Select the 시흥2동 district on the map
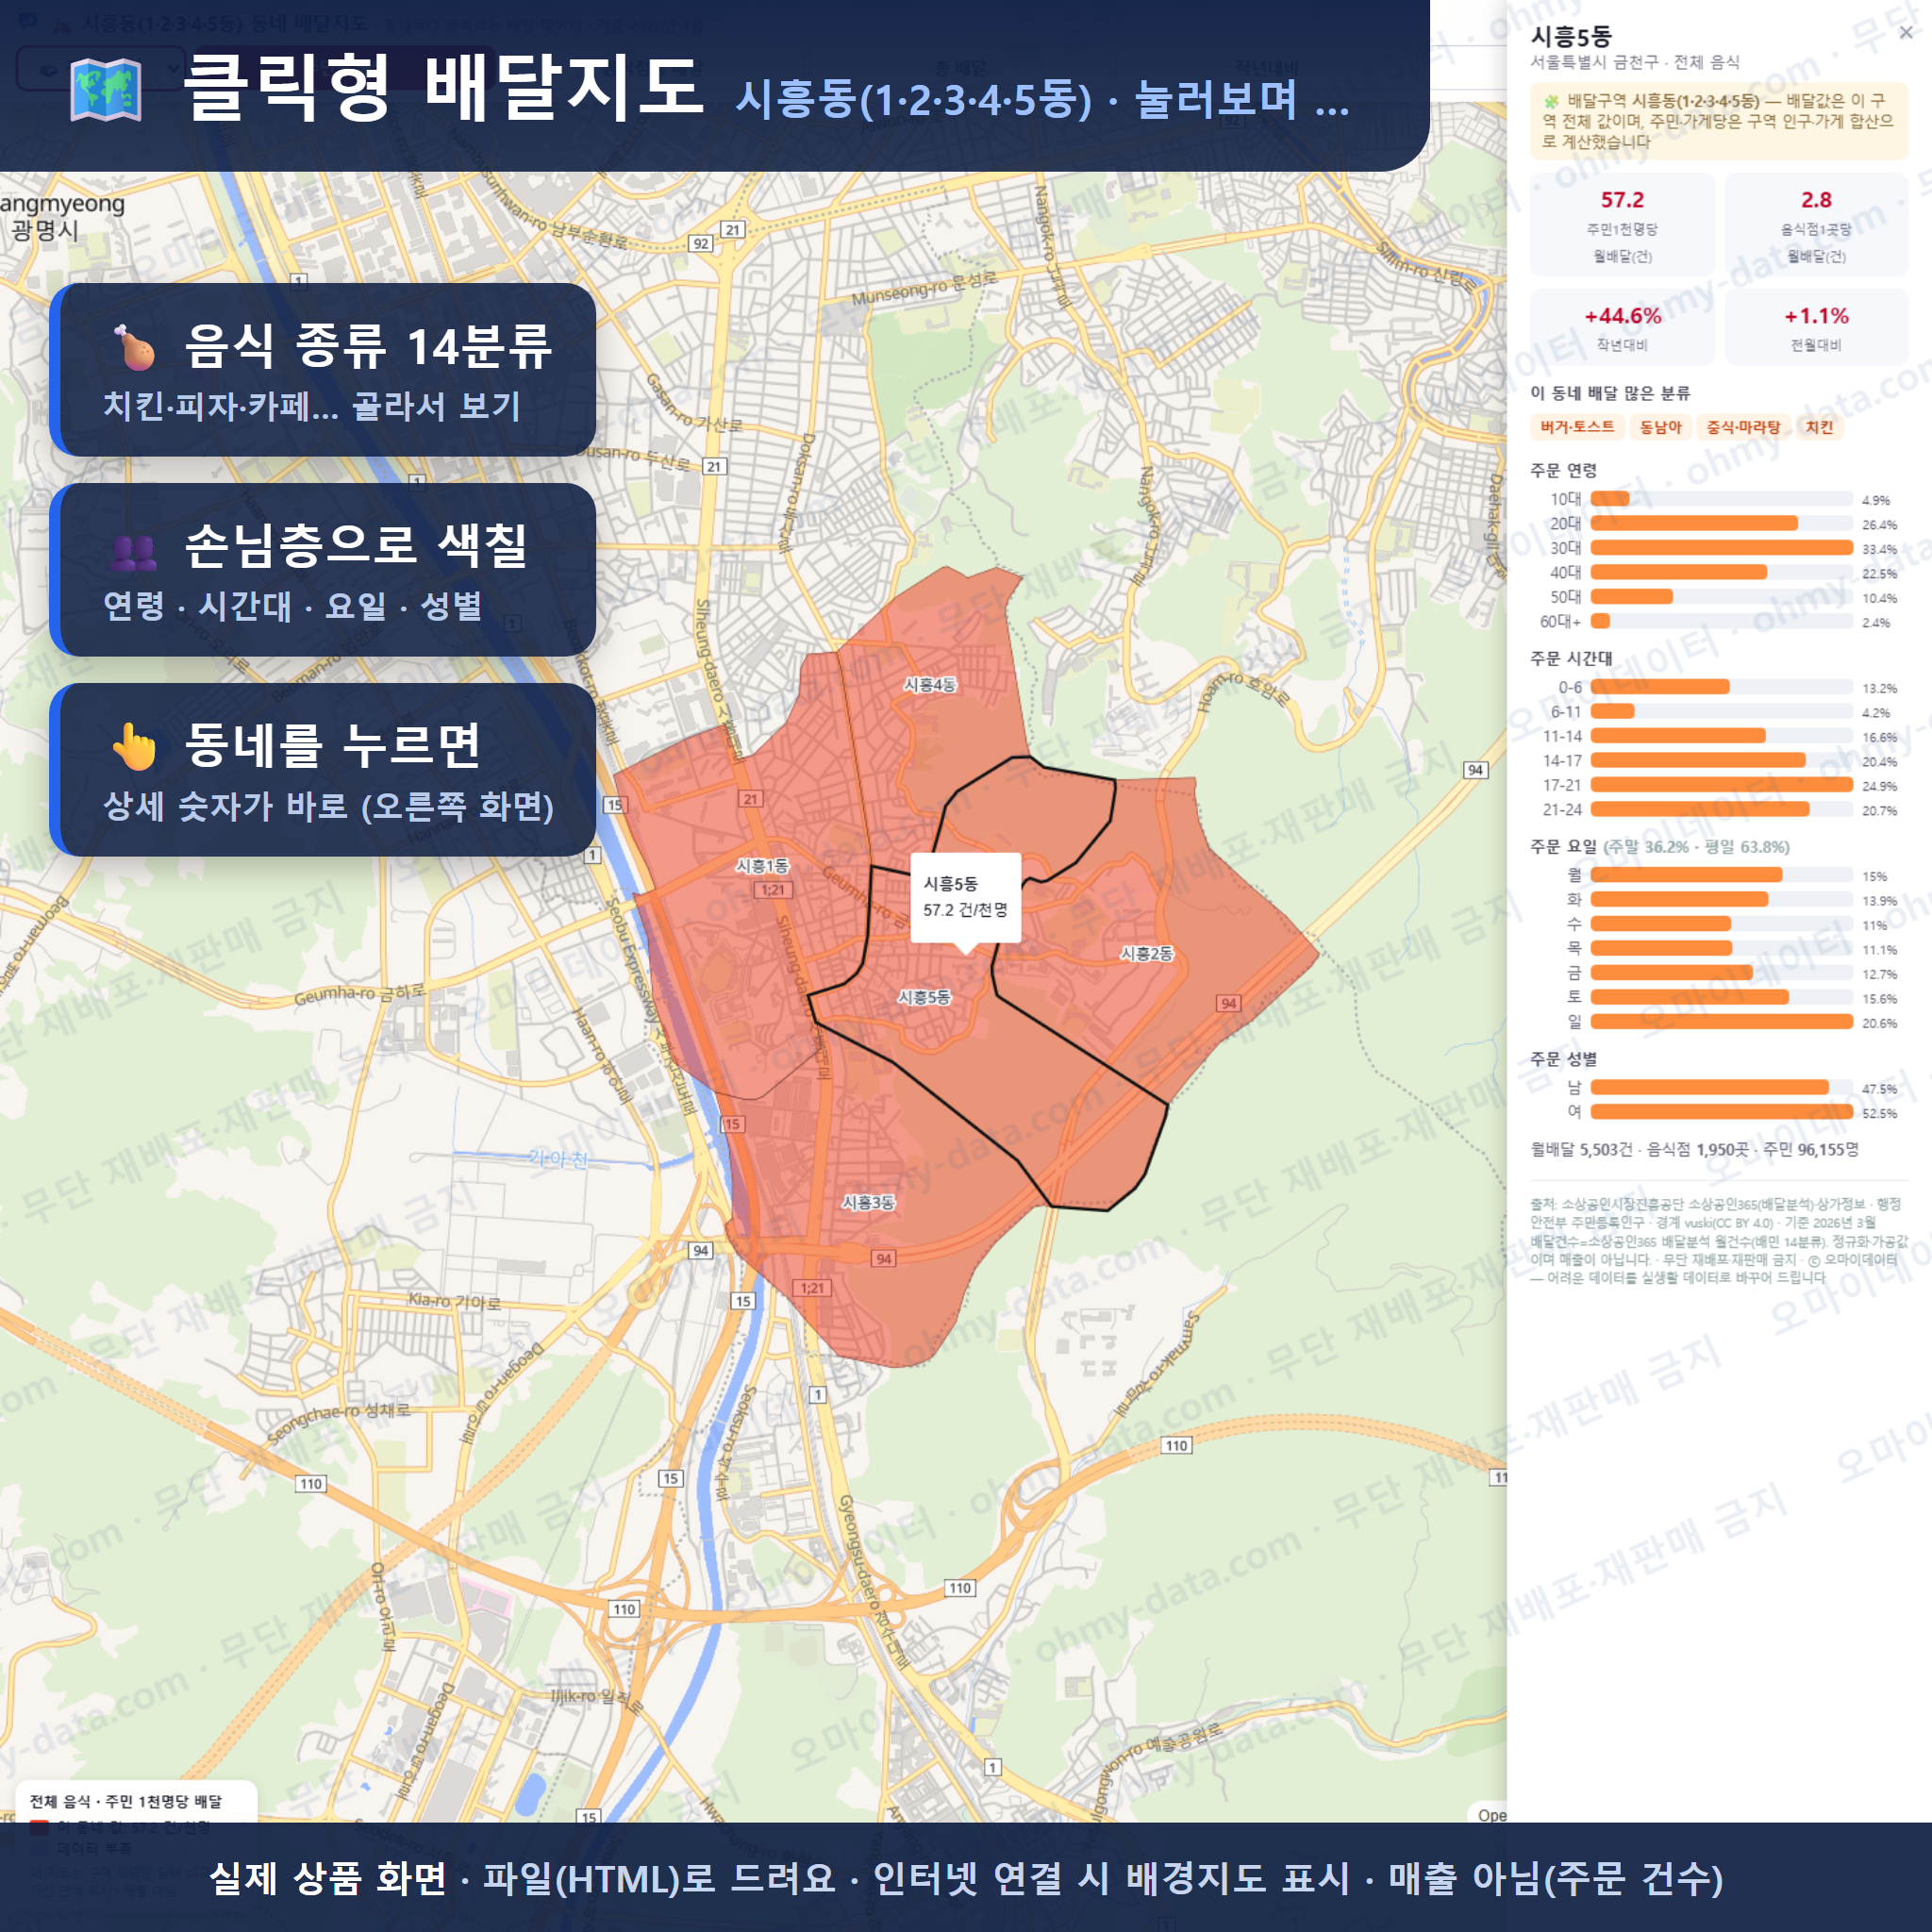 point(1146,954)
